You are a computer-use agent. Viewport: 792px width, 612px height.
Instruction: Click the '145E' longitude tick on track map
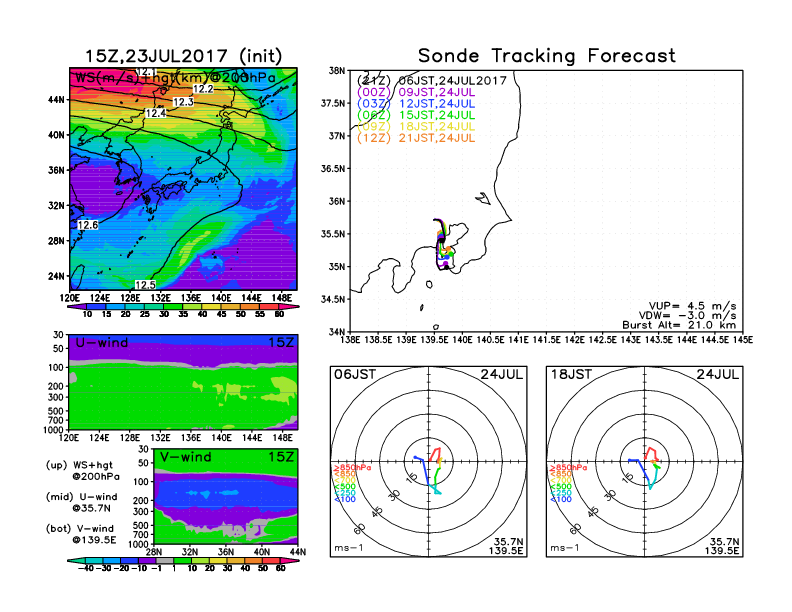tap(742, 340)
